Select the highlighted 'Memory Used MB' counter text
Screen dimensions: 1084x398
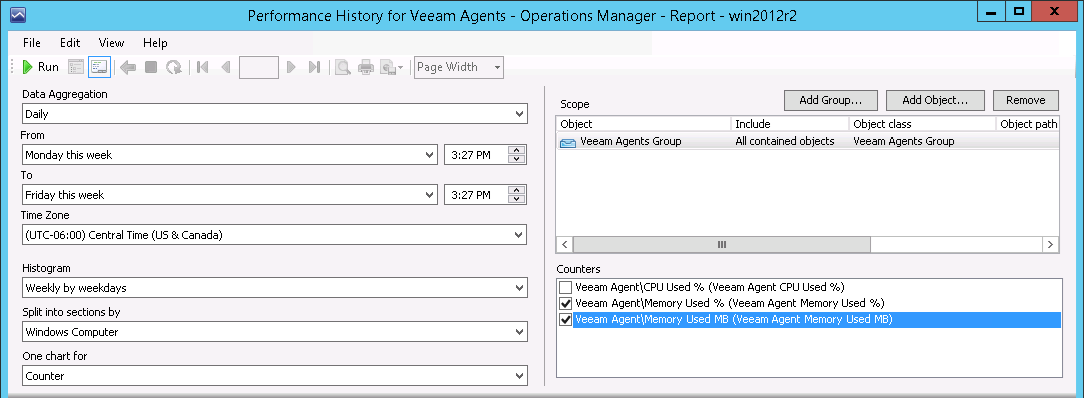(x=734, y=320)
